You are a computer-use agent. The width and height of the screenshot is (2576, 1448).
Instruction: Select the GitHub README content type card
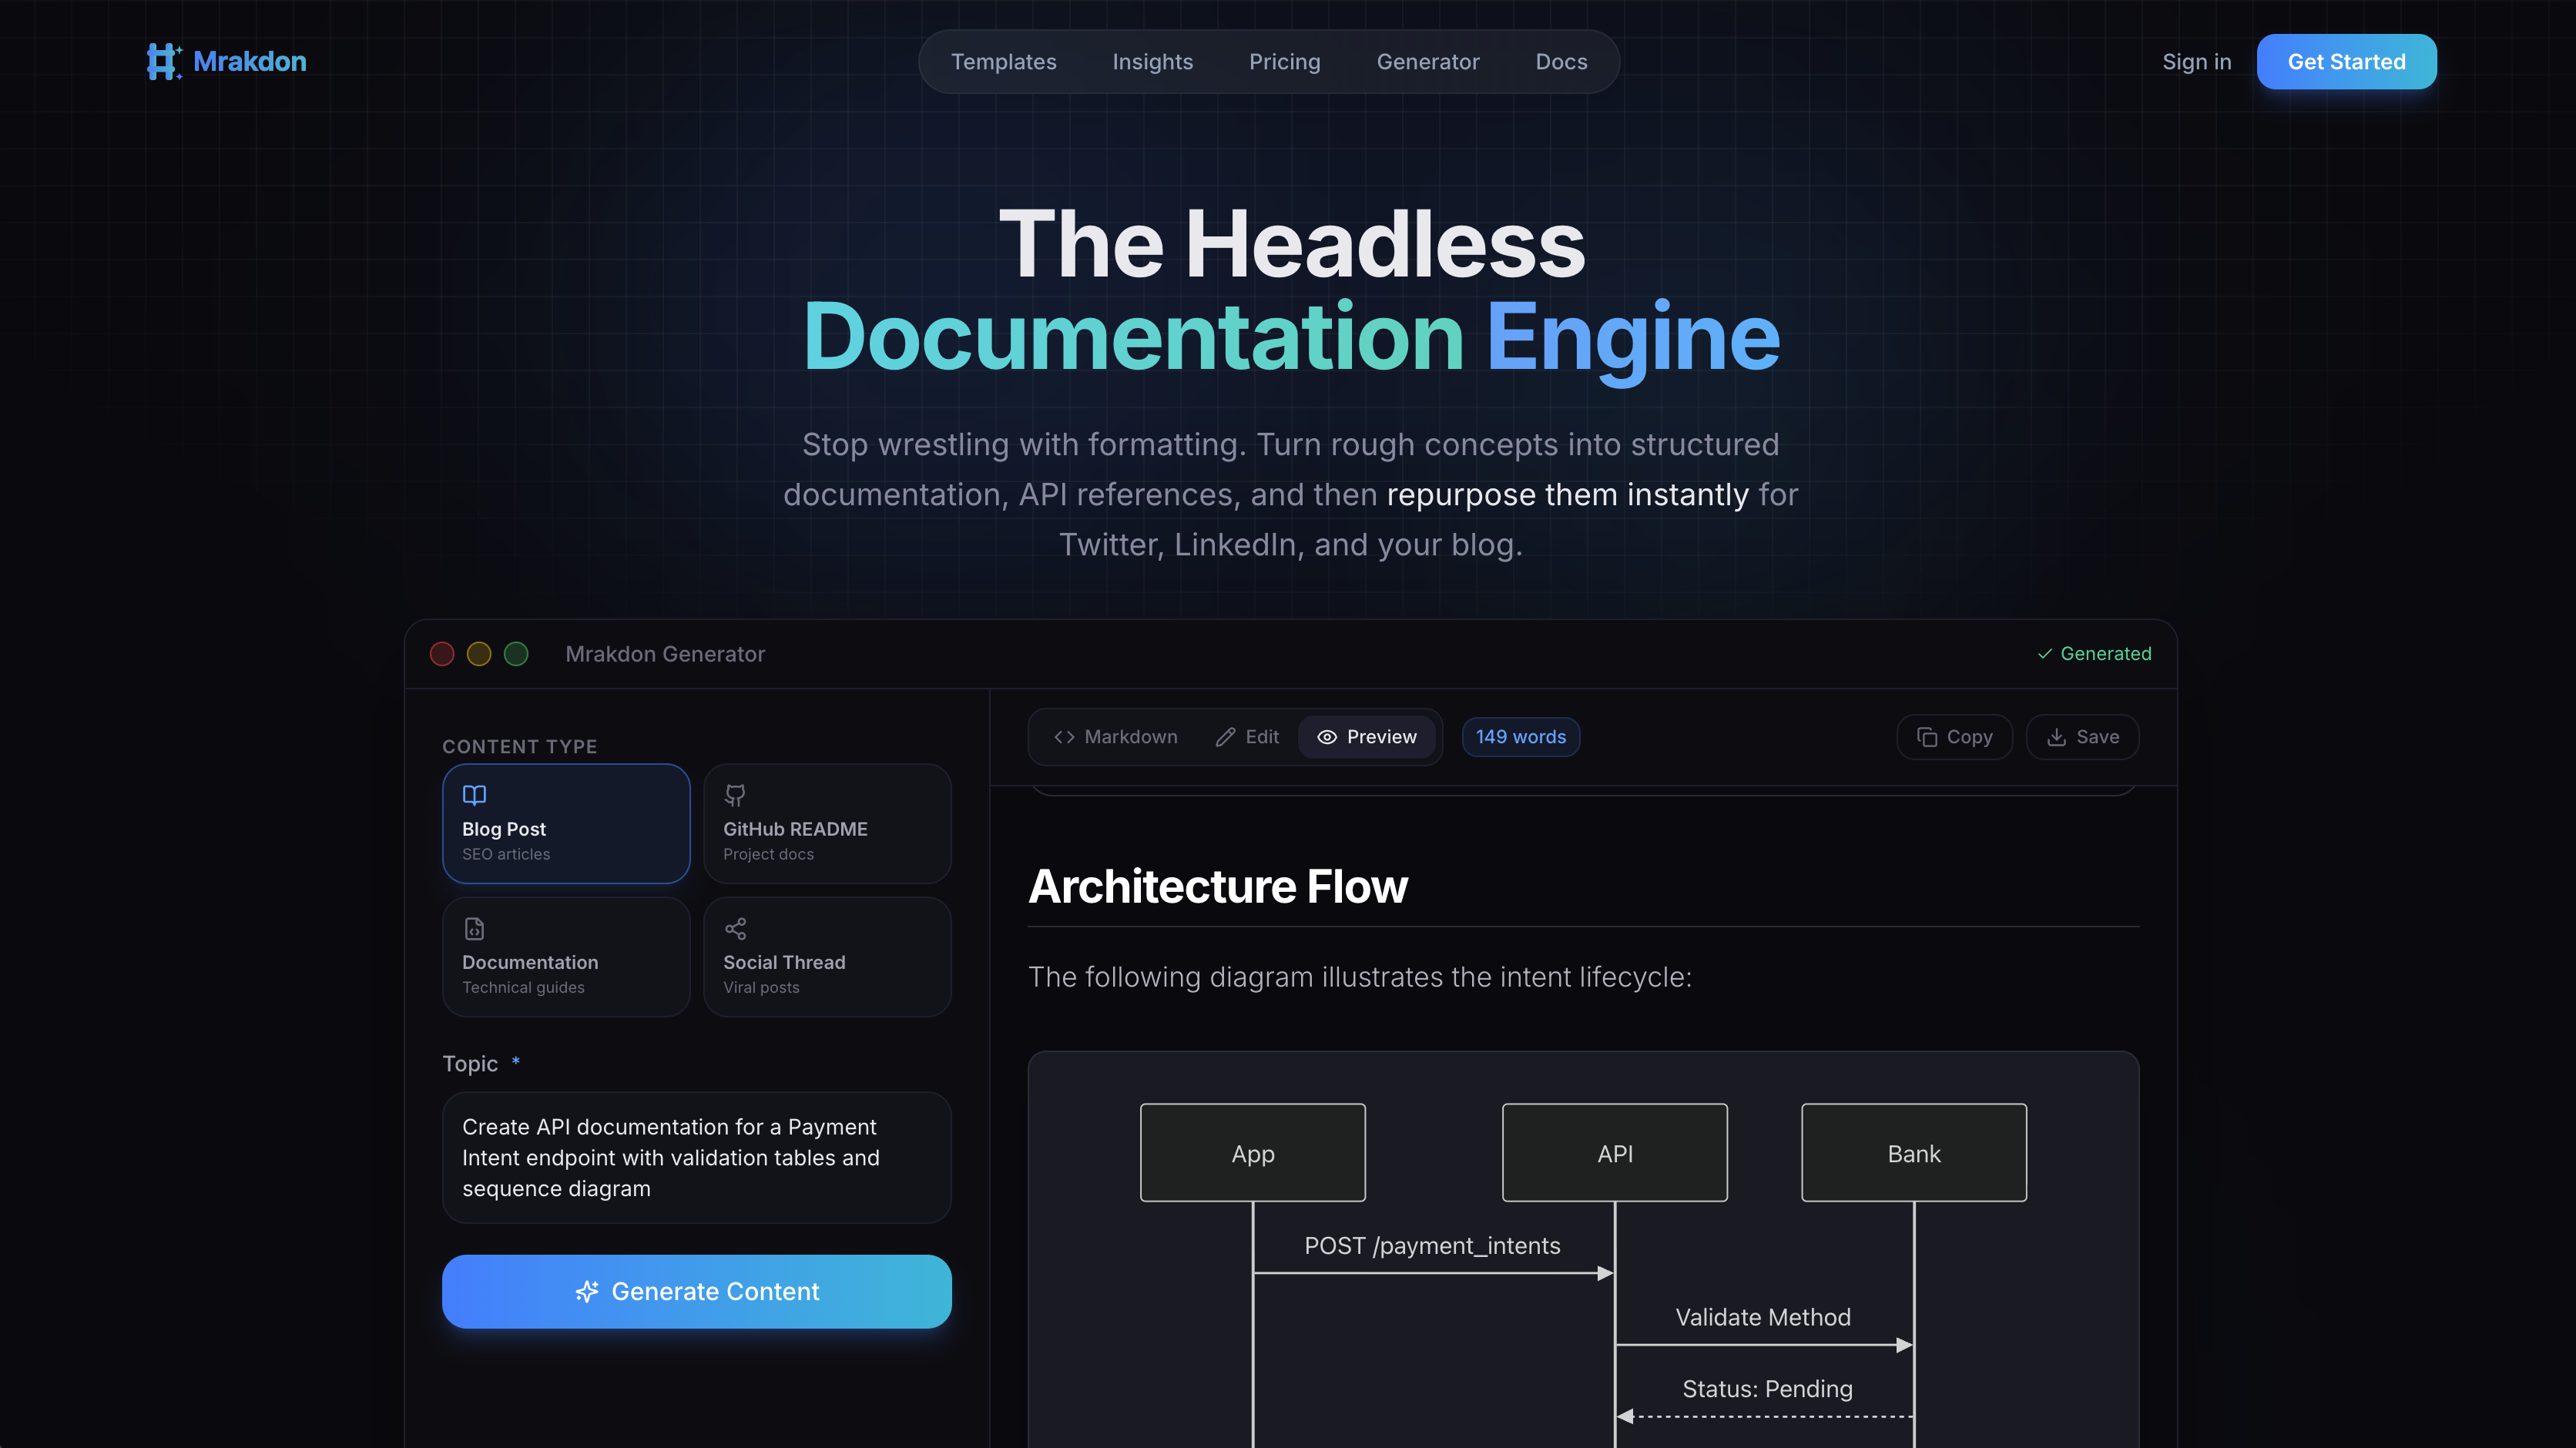(x=827, y=823)
